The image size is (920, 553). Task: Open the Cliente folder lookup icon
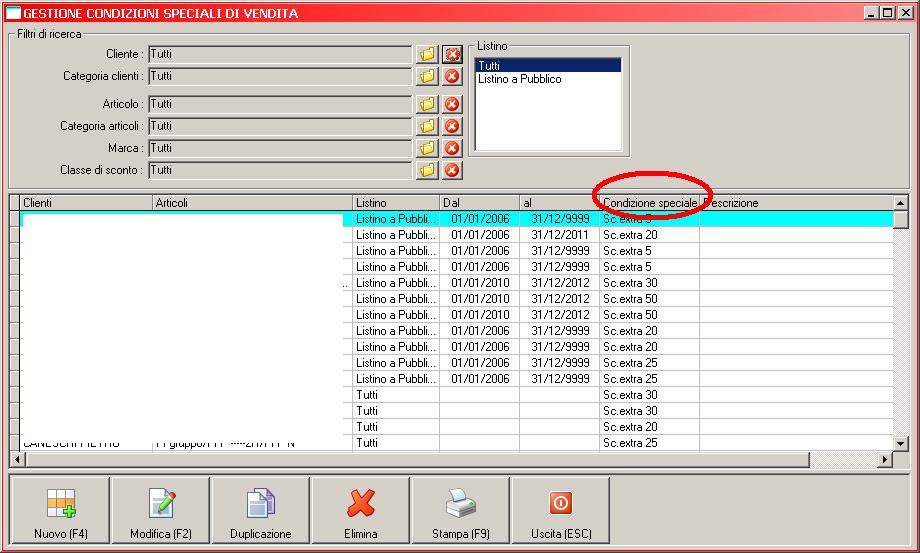tap(428, 55)
